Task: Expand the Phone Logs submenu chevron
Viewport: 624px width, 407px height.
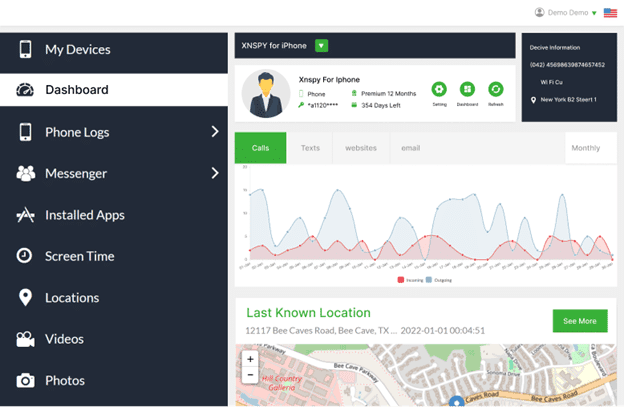Action: point(214,132)
